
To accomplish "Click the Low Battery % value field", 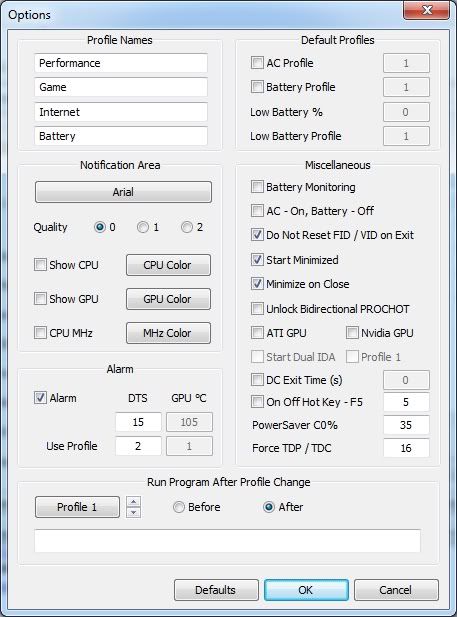I will (406, 112).
